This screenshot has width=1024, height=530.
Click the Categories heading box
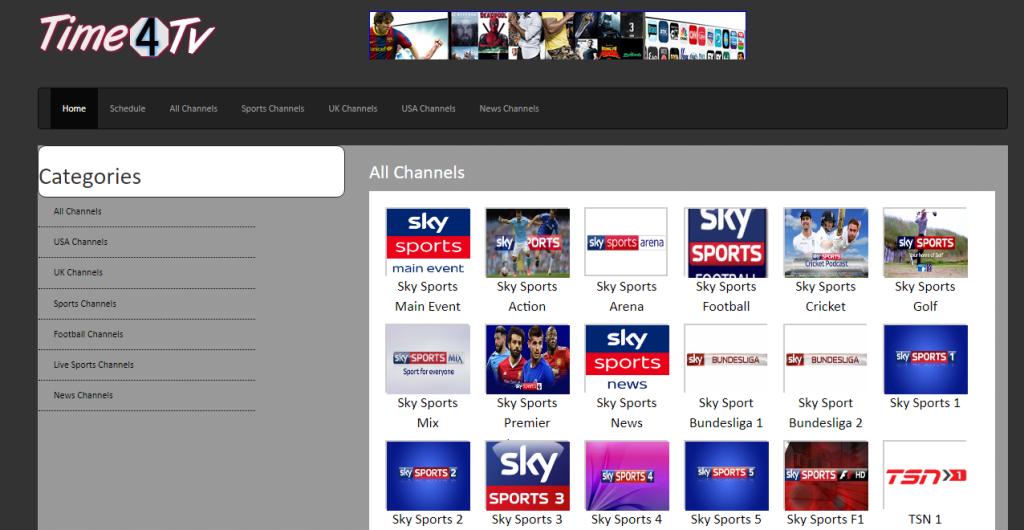(x=191, y=172)
